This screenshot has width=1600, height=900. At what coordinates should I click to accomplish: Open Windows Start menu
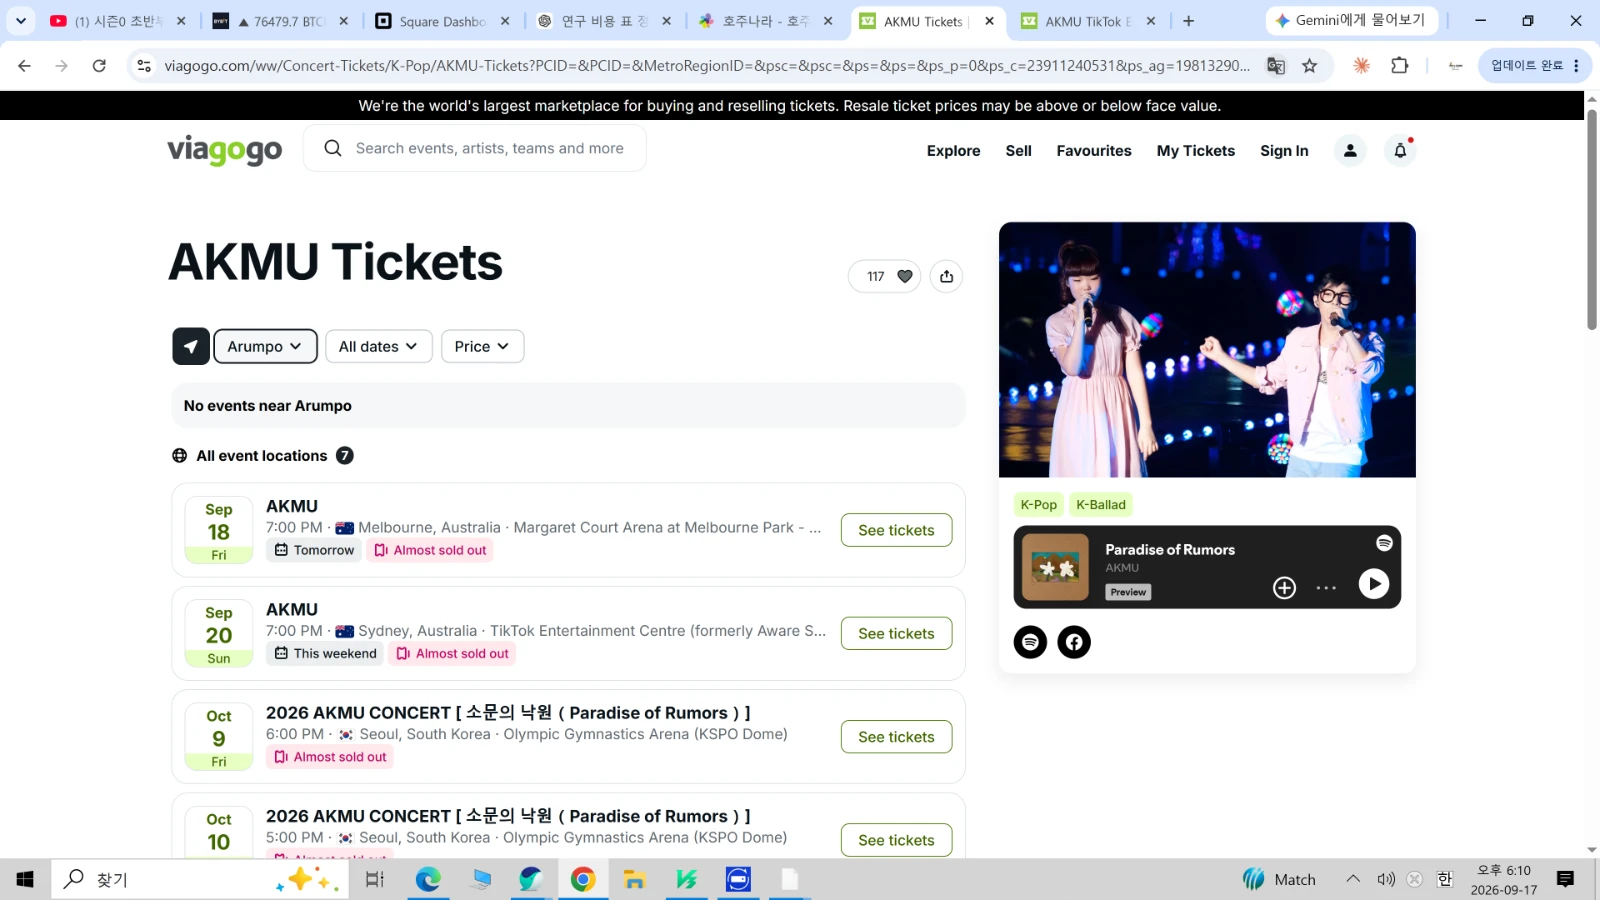(25, 879)
